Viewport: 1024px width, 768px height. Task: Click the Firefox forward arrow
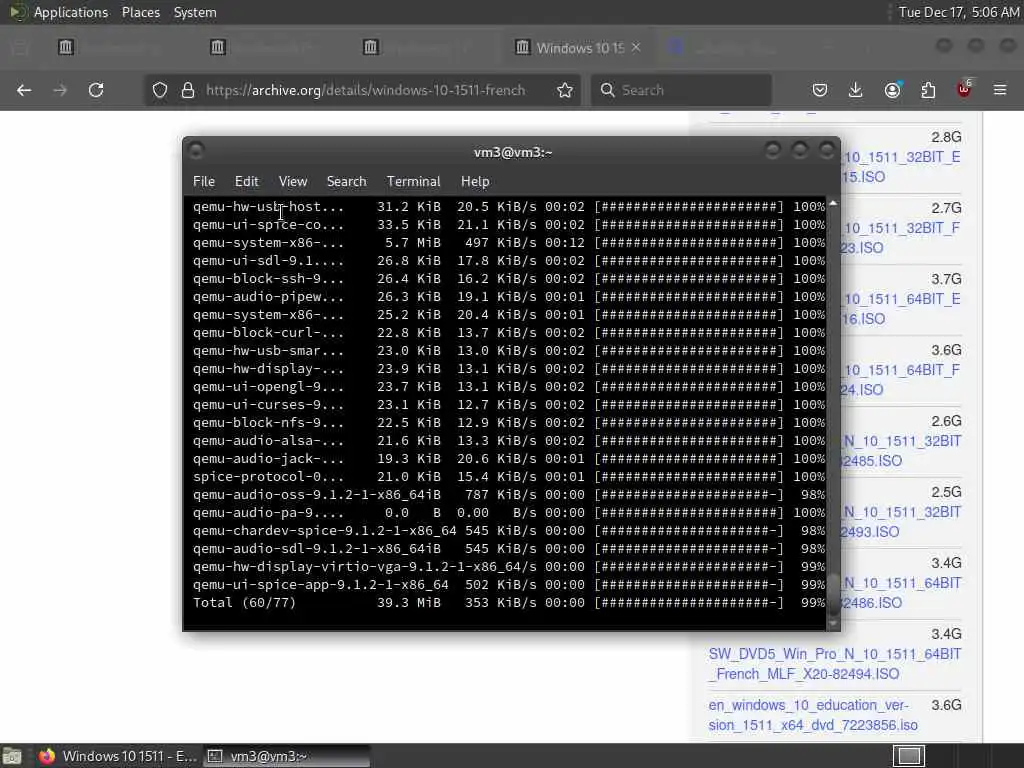click(x=60, y=90)
